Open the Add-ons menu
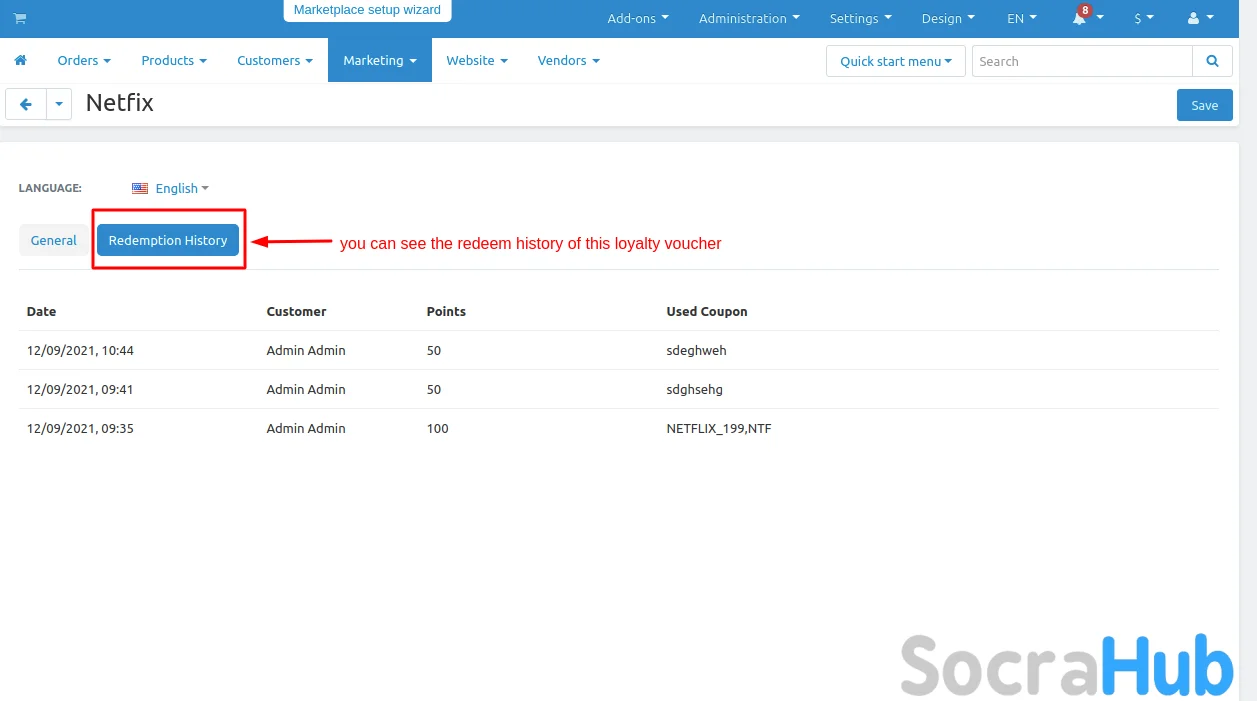This screenshot has width=1257, height=701. pos(637,18)
